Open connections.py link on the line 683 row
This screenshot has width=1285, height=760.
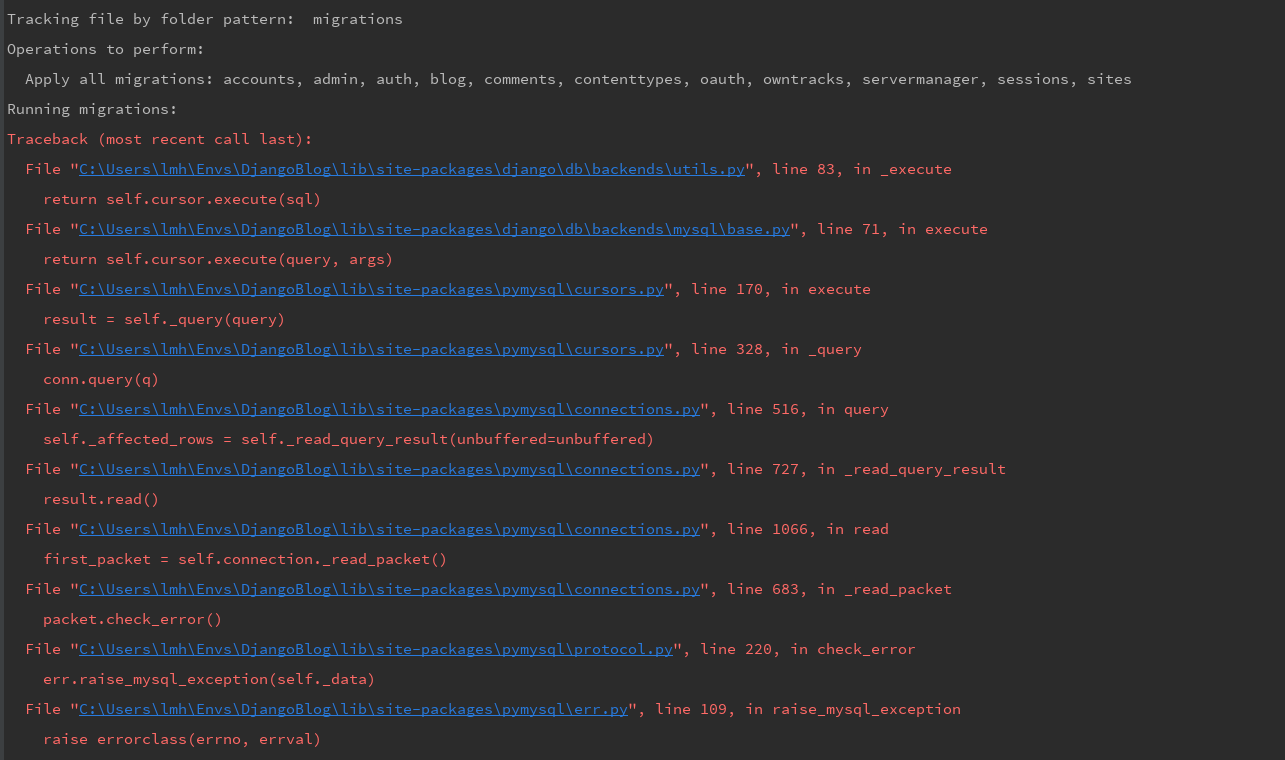(x=390, y=589)
